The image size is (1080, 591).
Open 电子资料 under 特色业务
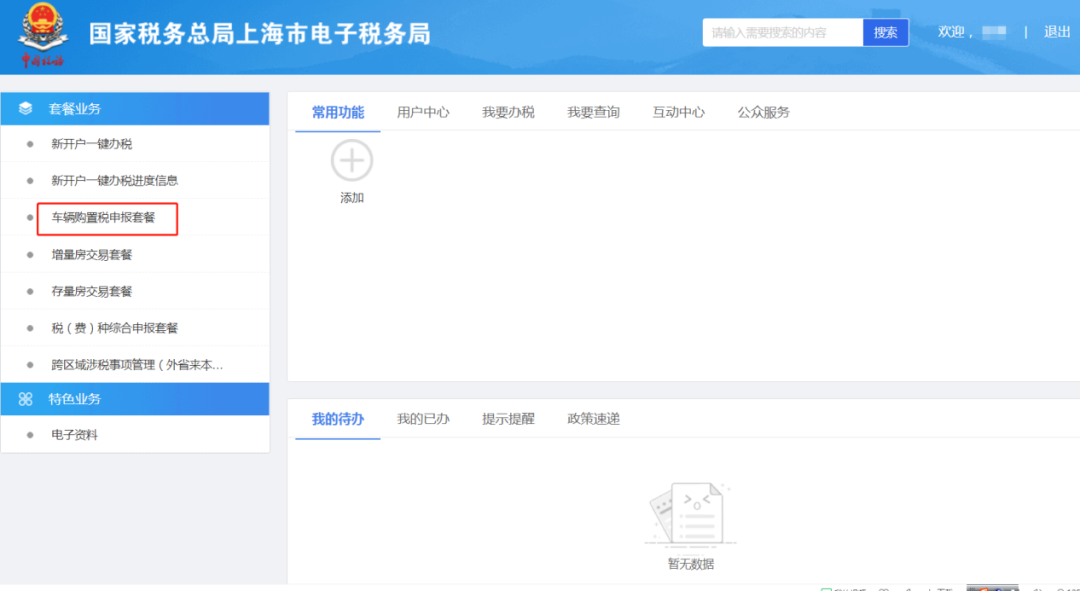tap(75, 435)
